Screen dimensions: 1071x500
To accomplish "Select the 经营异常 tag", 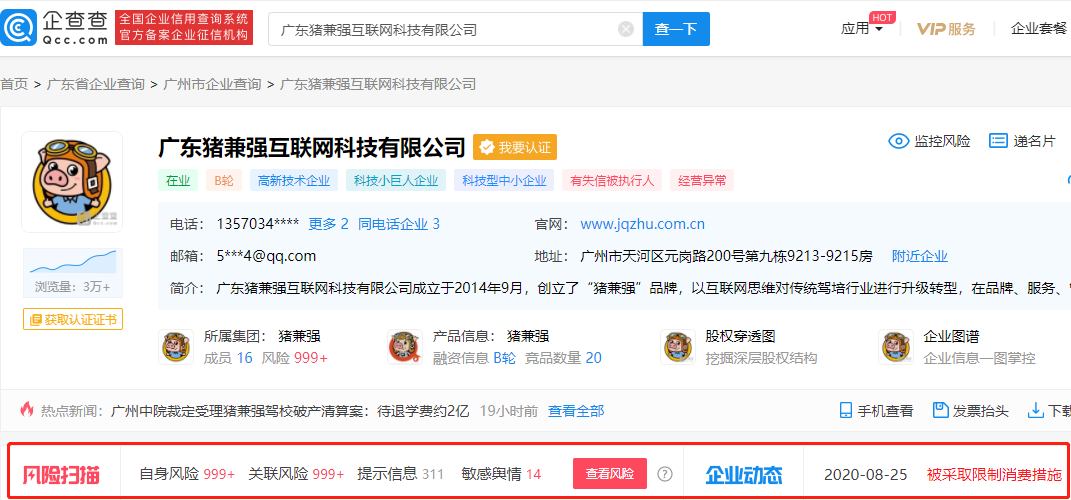I will tap(702, 181).
